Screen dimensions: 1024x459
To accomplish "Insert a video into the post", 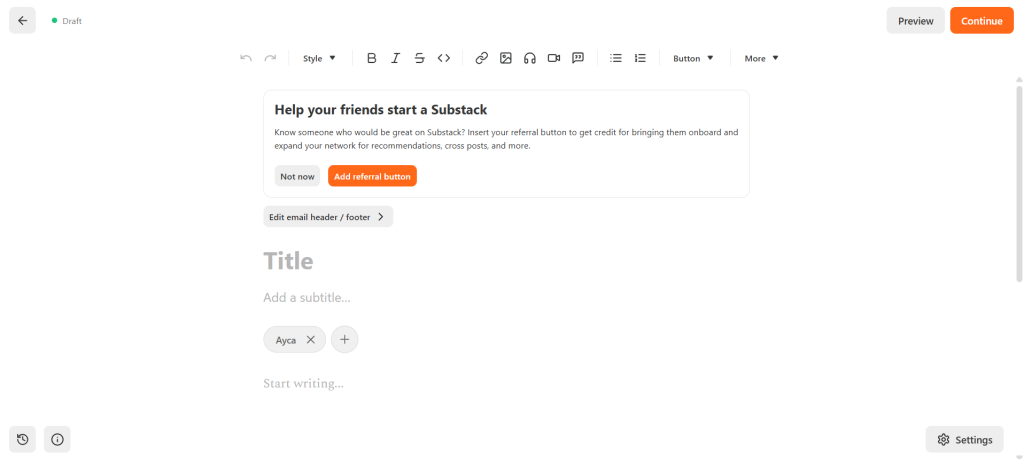I will pos(554,58).
